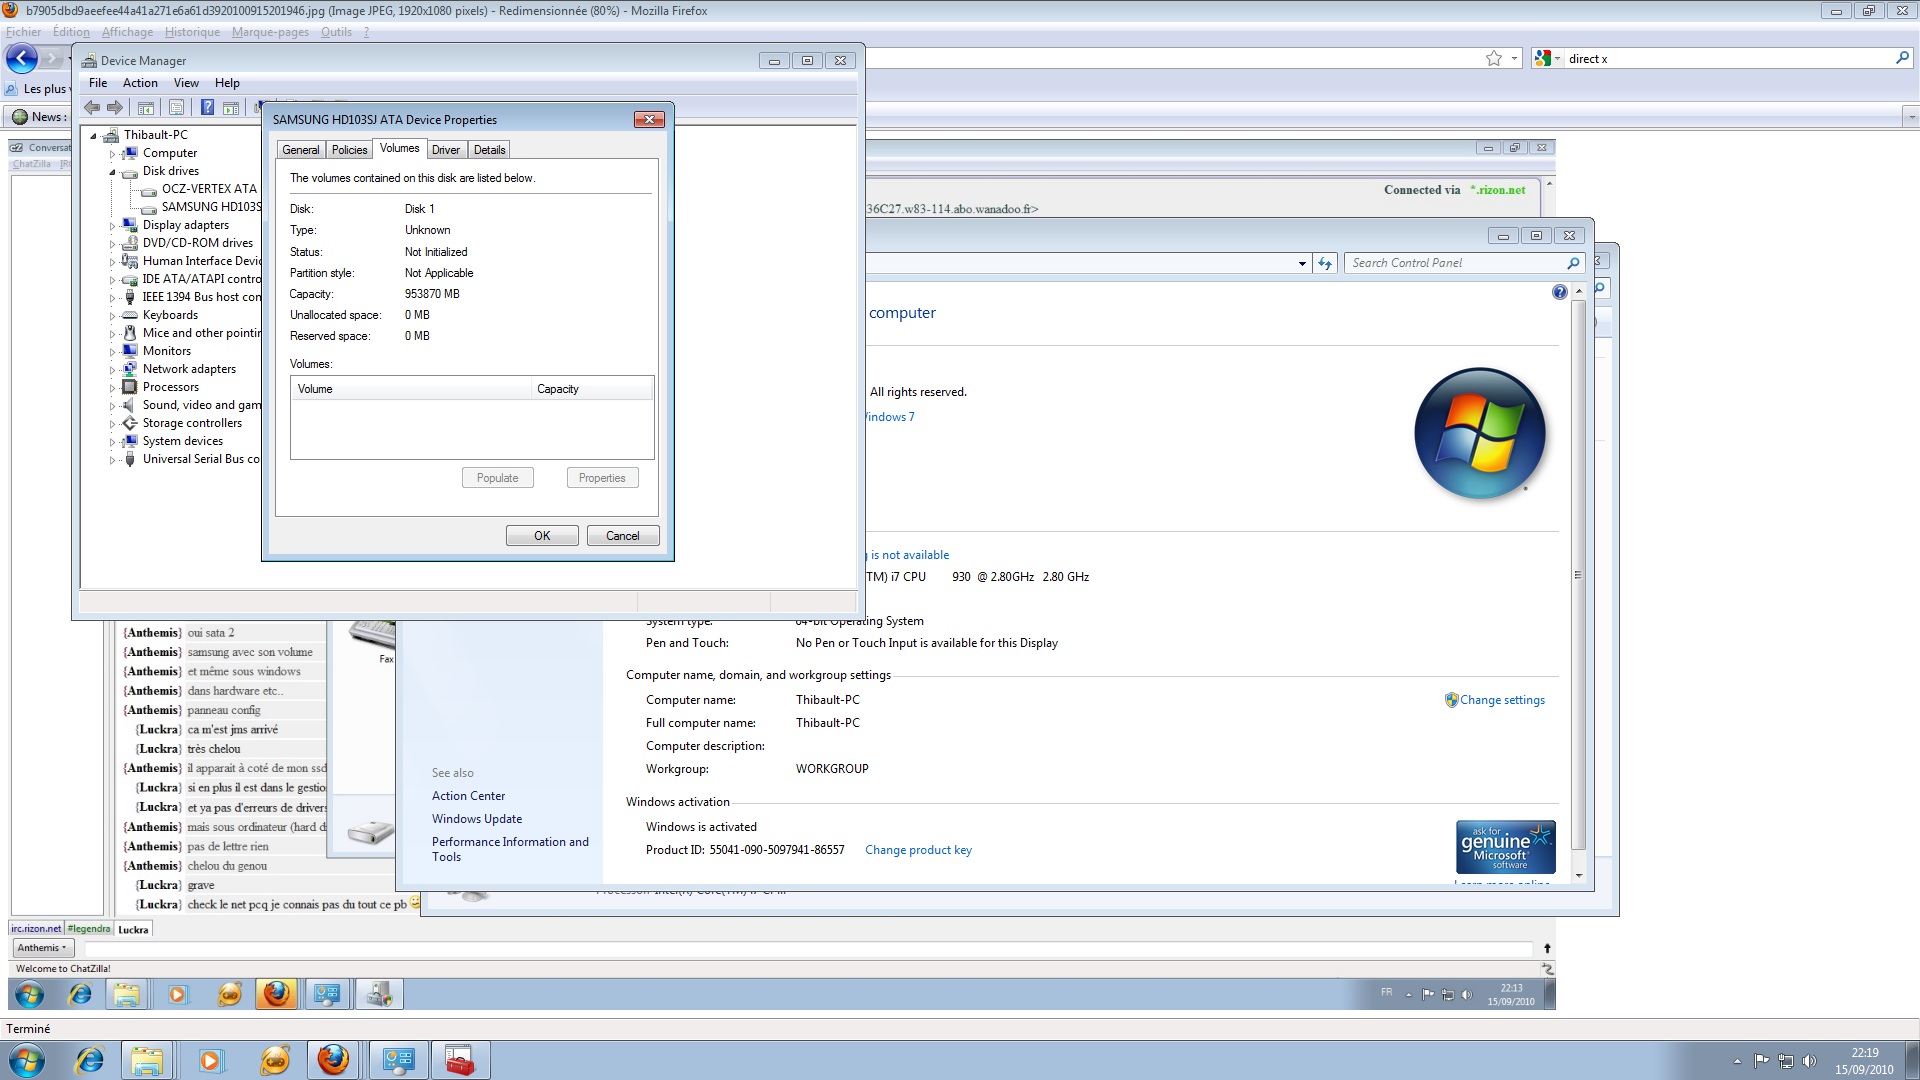Open the Action Center link under See also
Viewport: 1920px width, 1080px height.
pyautogui.click(x=468, y=796)
